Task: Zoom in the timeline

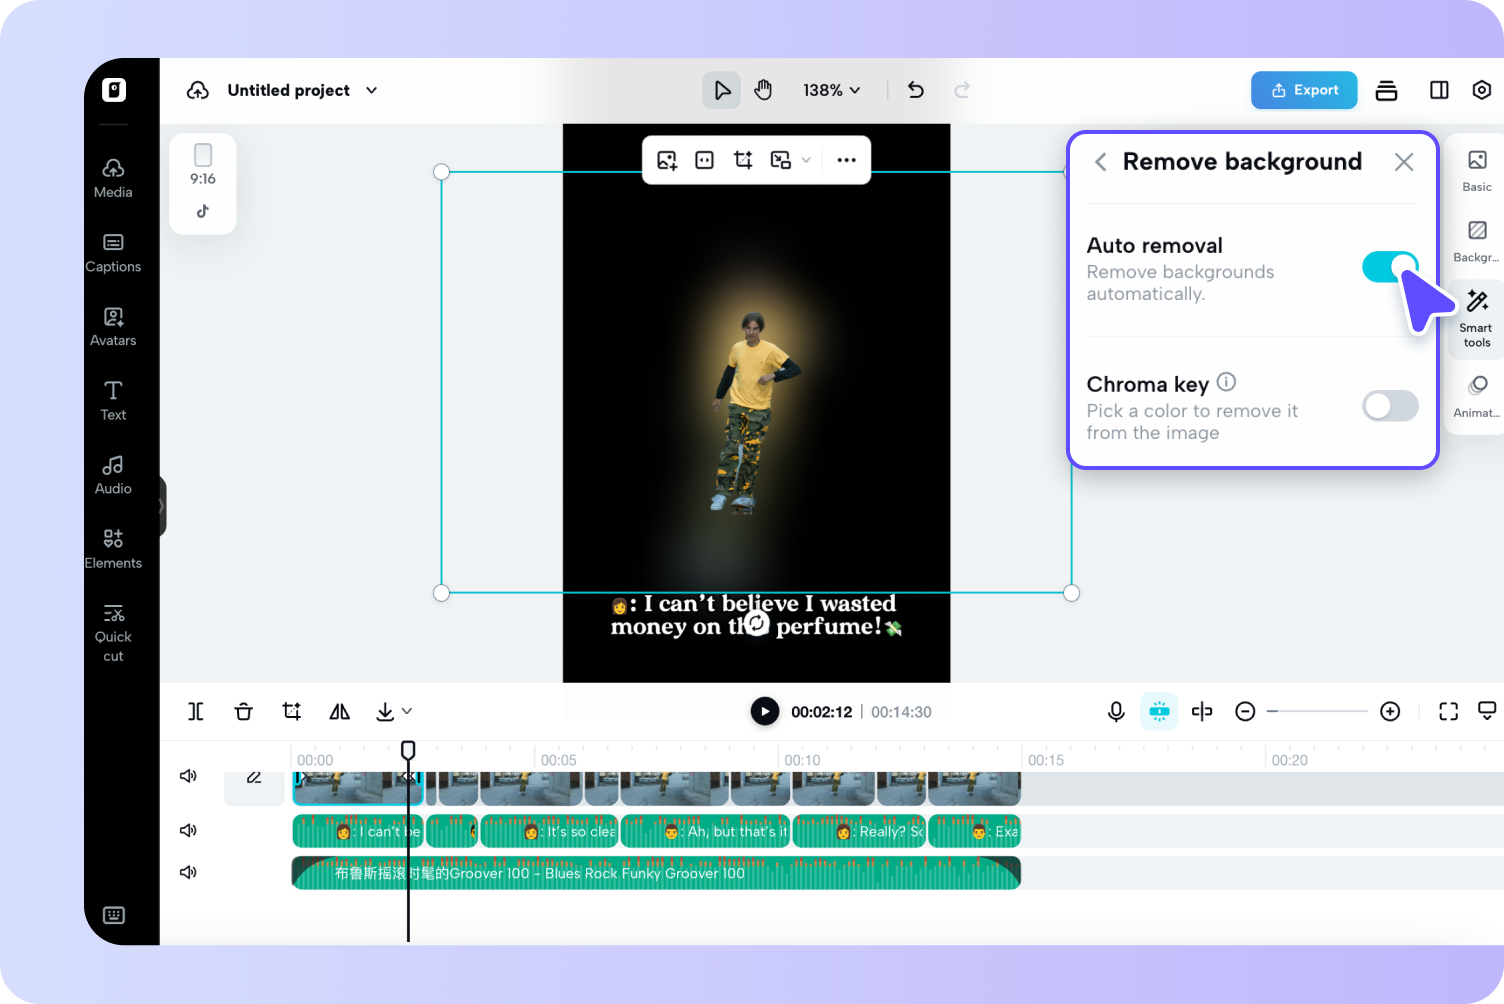Action: [1390, 711]
